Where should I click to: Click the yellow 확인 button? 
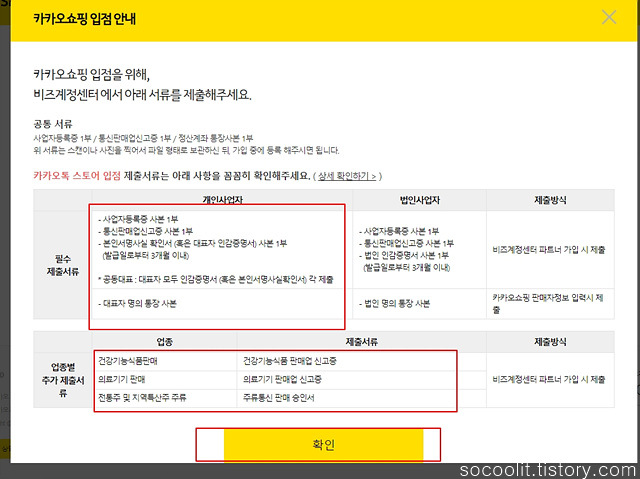click(x=323, y=444)
